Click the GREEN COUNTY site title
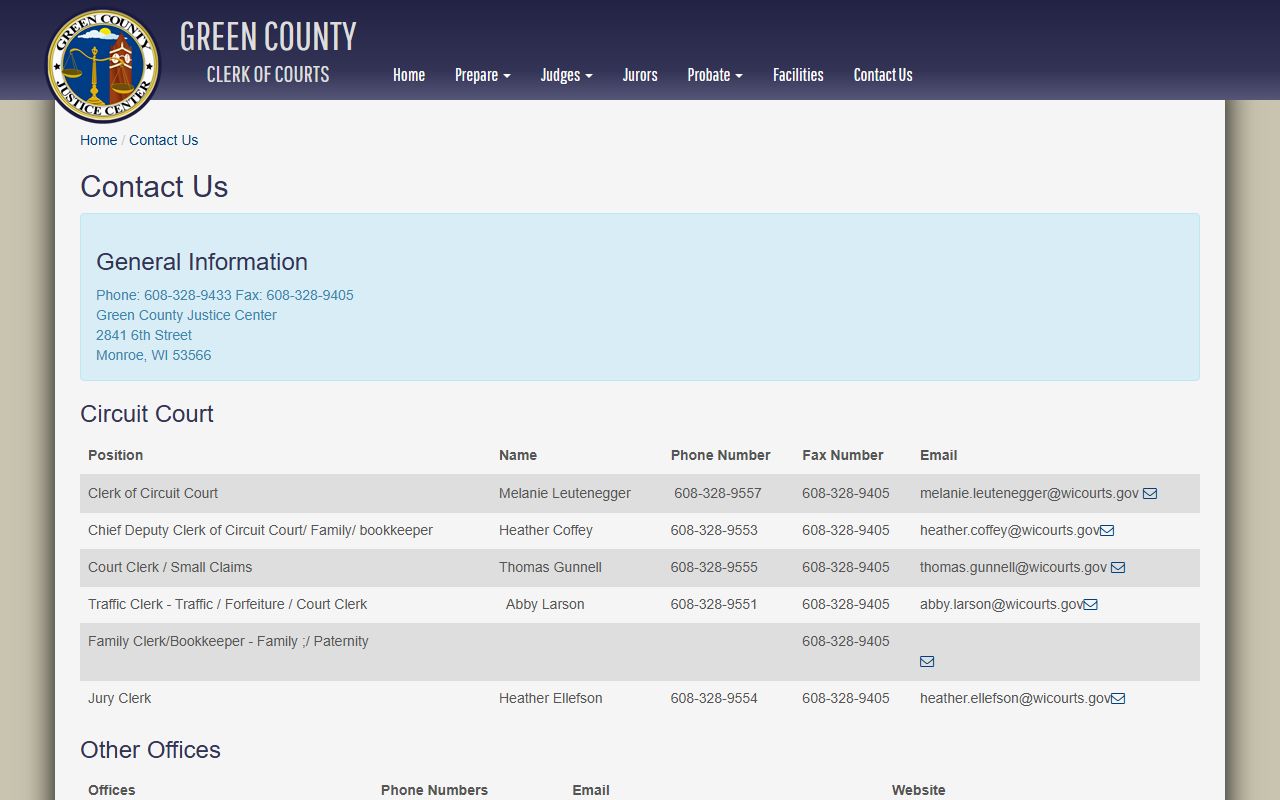 268,37
